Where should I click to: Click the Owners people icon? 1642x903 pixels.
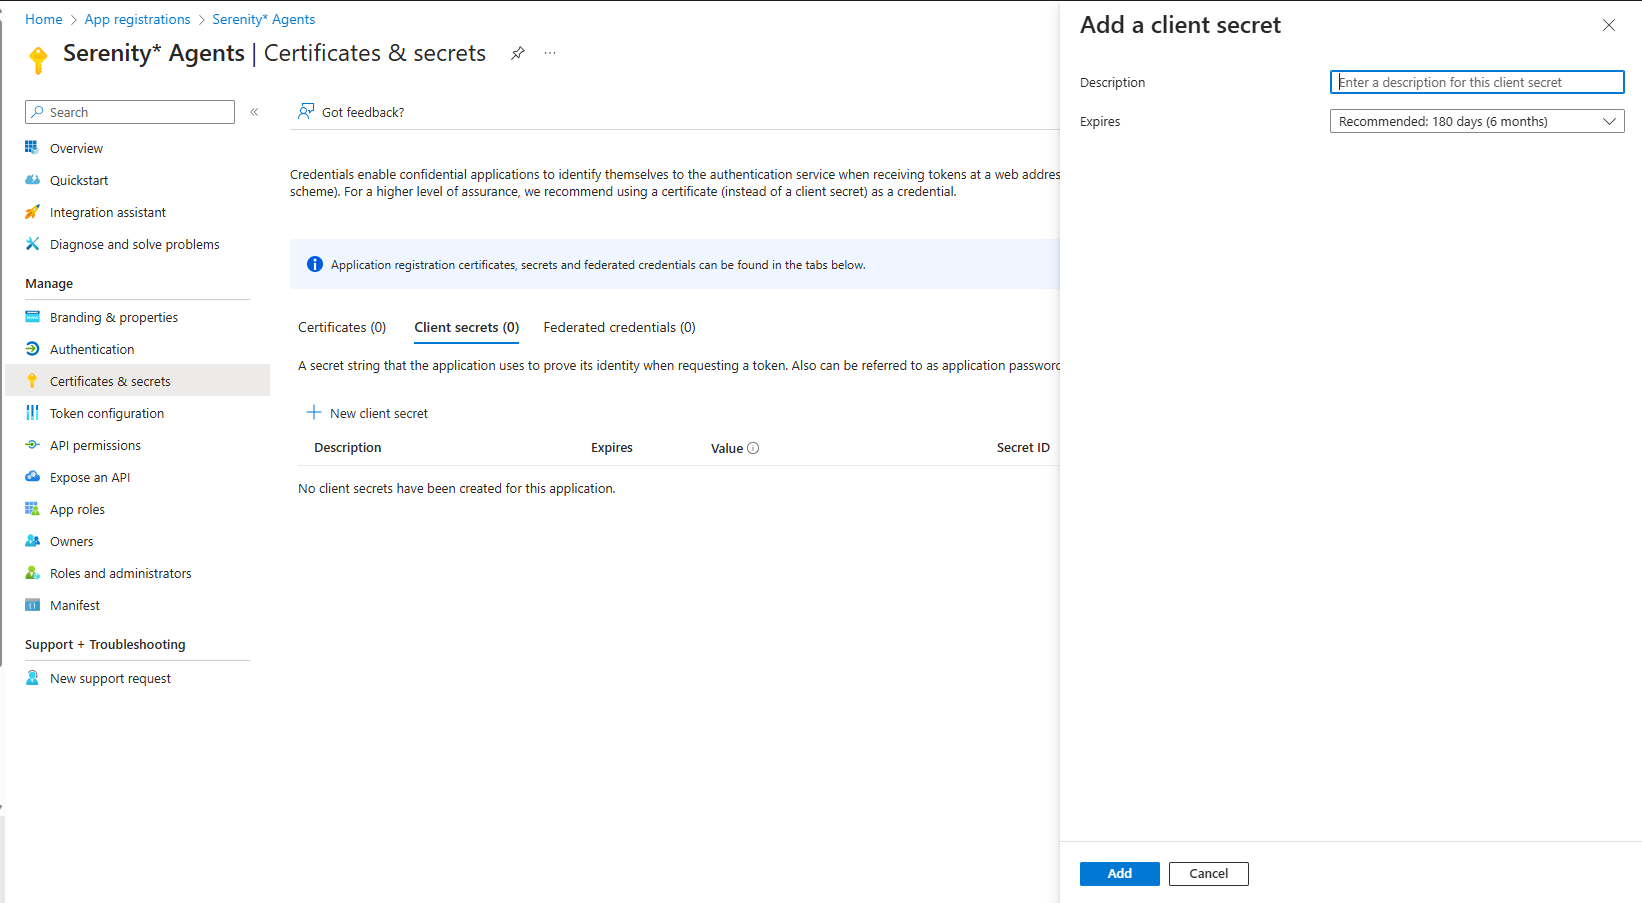click(x=32, y=541)
